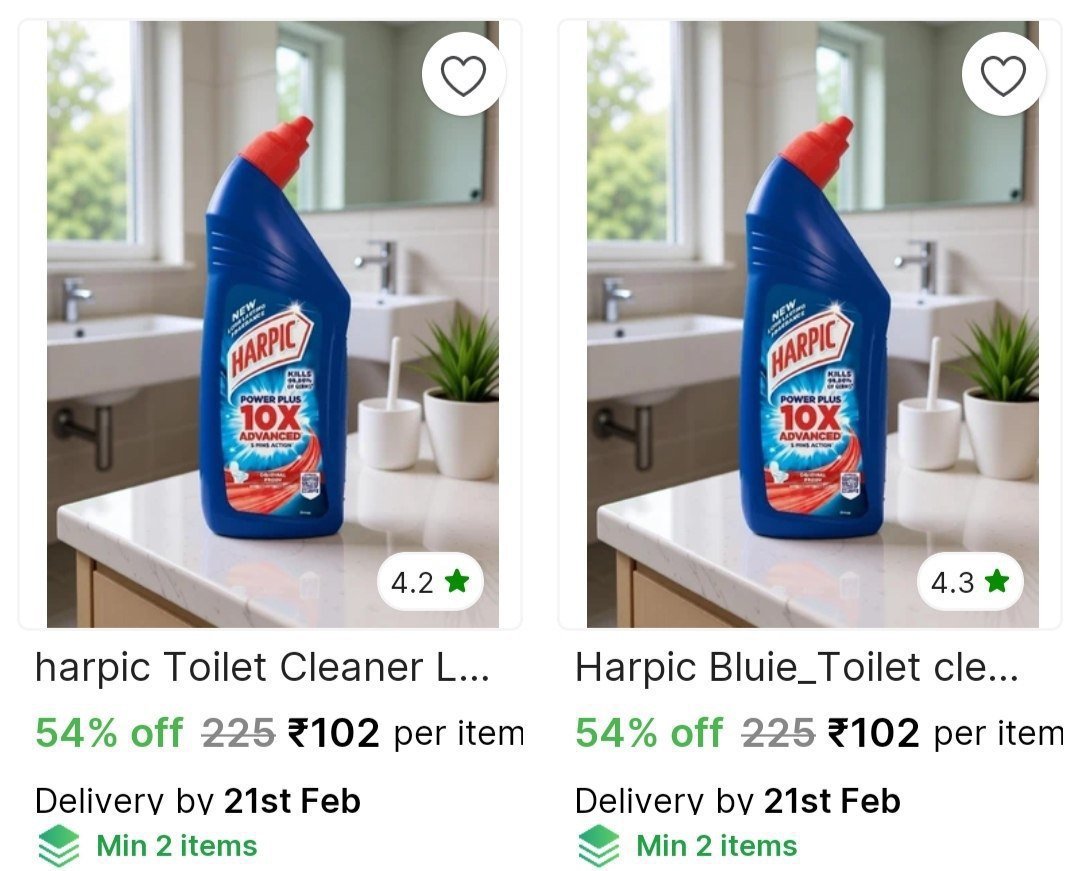Click the stack icon beside left Min 2 items

point(59,846)
